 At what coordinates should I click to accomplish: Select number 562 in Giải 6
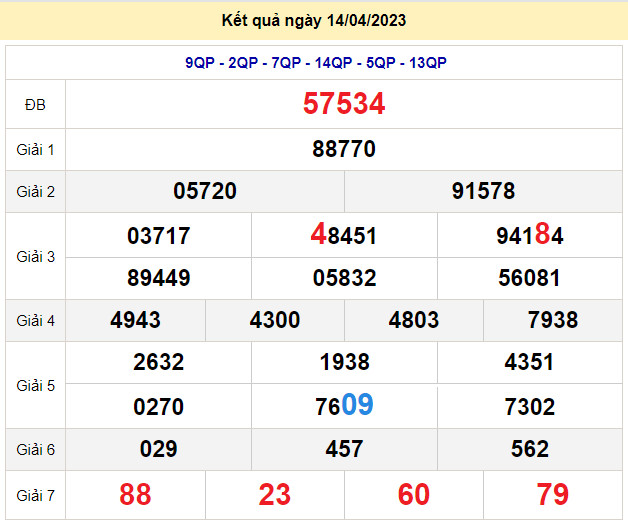pyautogui.click(x=529, y=449)
